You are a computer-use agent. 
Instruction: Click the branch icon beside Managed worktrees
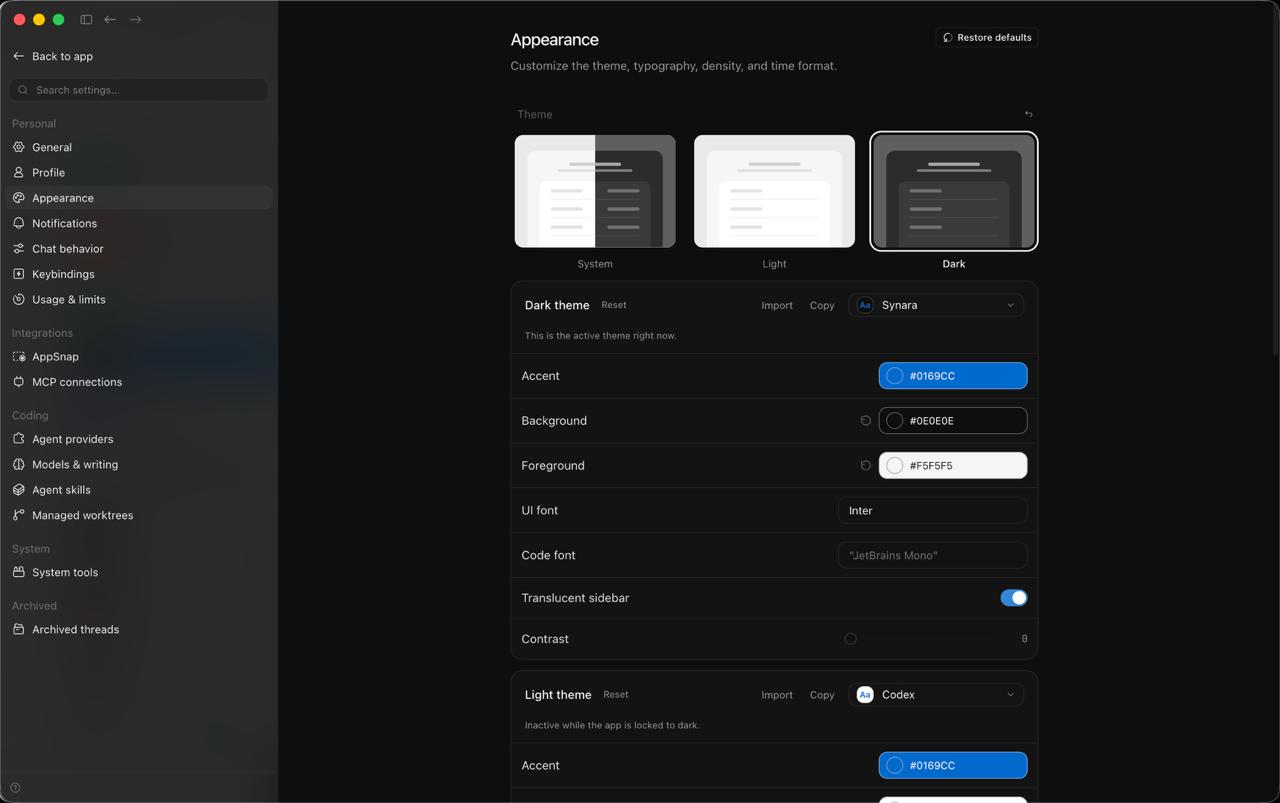tap(19, 515)
